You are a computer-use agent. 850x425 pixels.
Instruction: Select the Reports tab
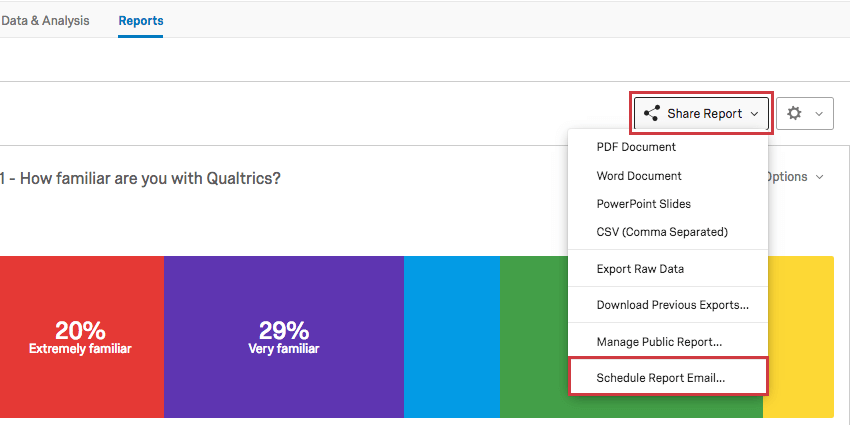coord(141,21)
